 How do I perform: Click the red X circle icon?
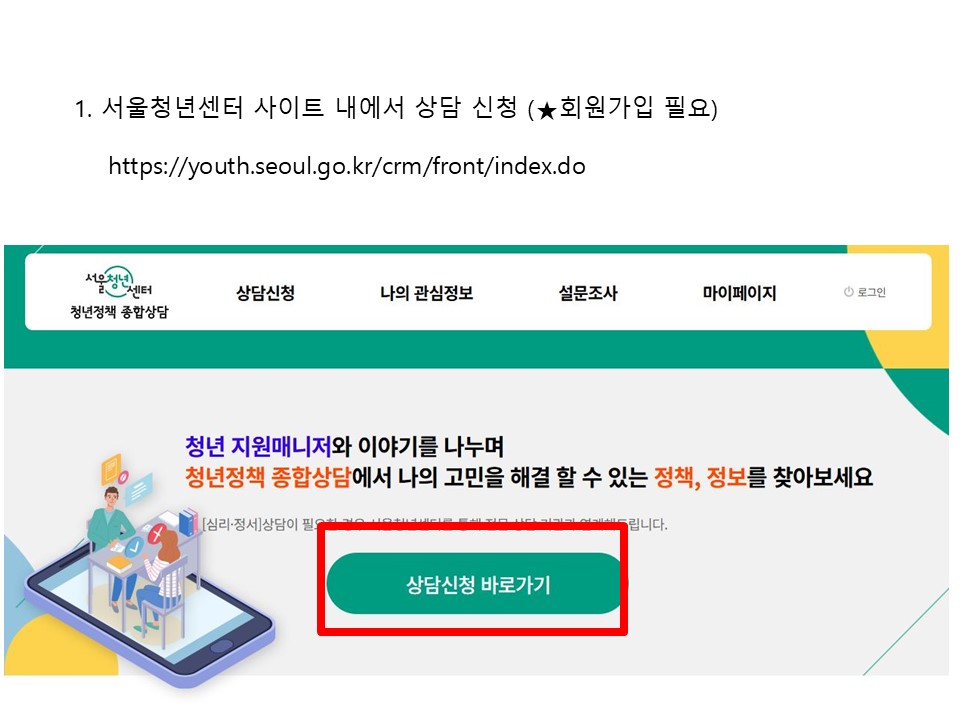pyautogui.click(x=156, y=534)
